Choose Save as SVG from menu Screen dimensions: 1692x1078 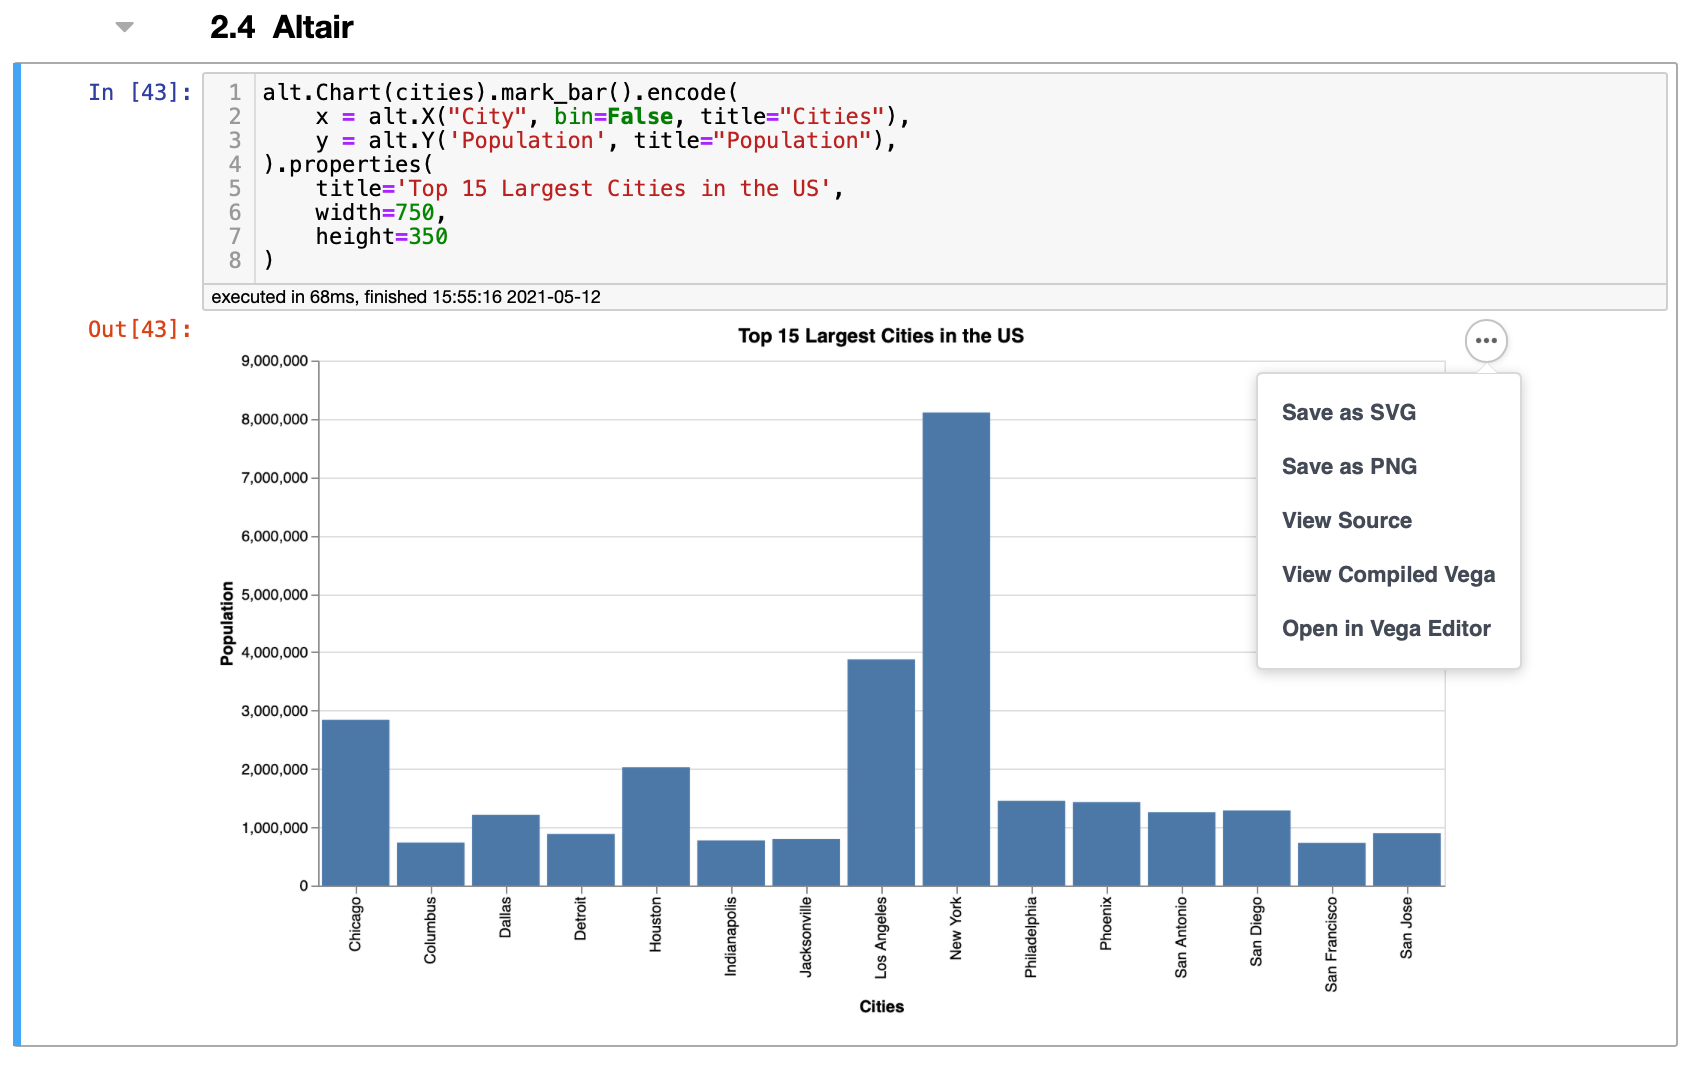tap(1348, 413)
